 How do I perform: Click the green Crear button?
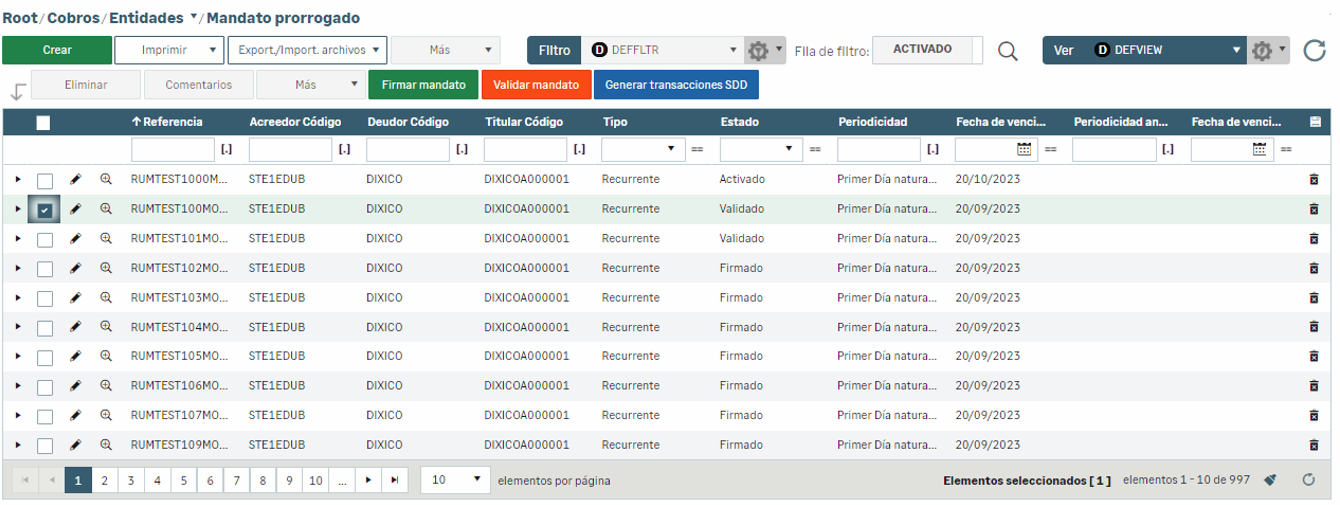tap(57, 50)
